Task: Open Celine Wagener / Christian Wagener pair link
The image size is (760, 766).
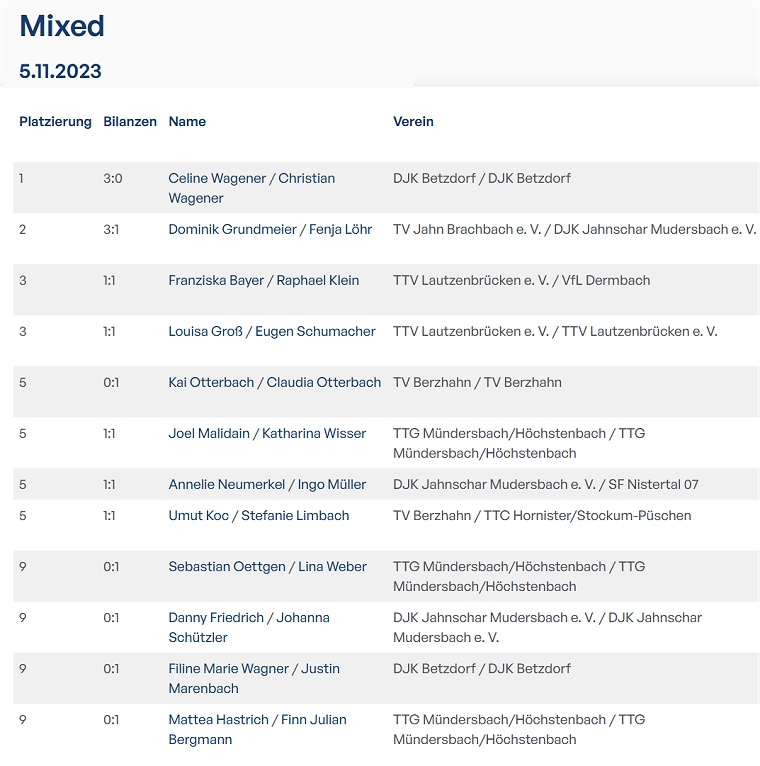Action: 251,179
